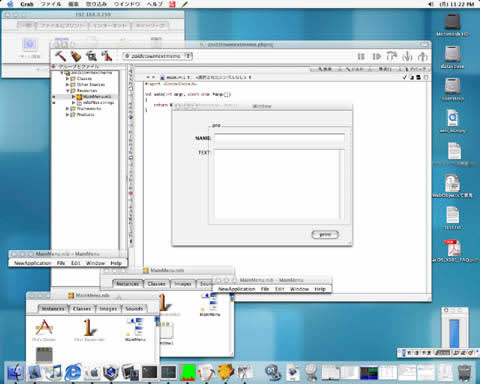
Task: Collapse the Resources group triangle
Action: (x=67, y=91)
